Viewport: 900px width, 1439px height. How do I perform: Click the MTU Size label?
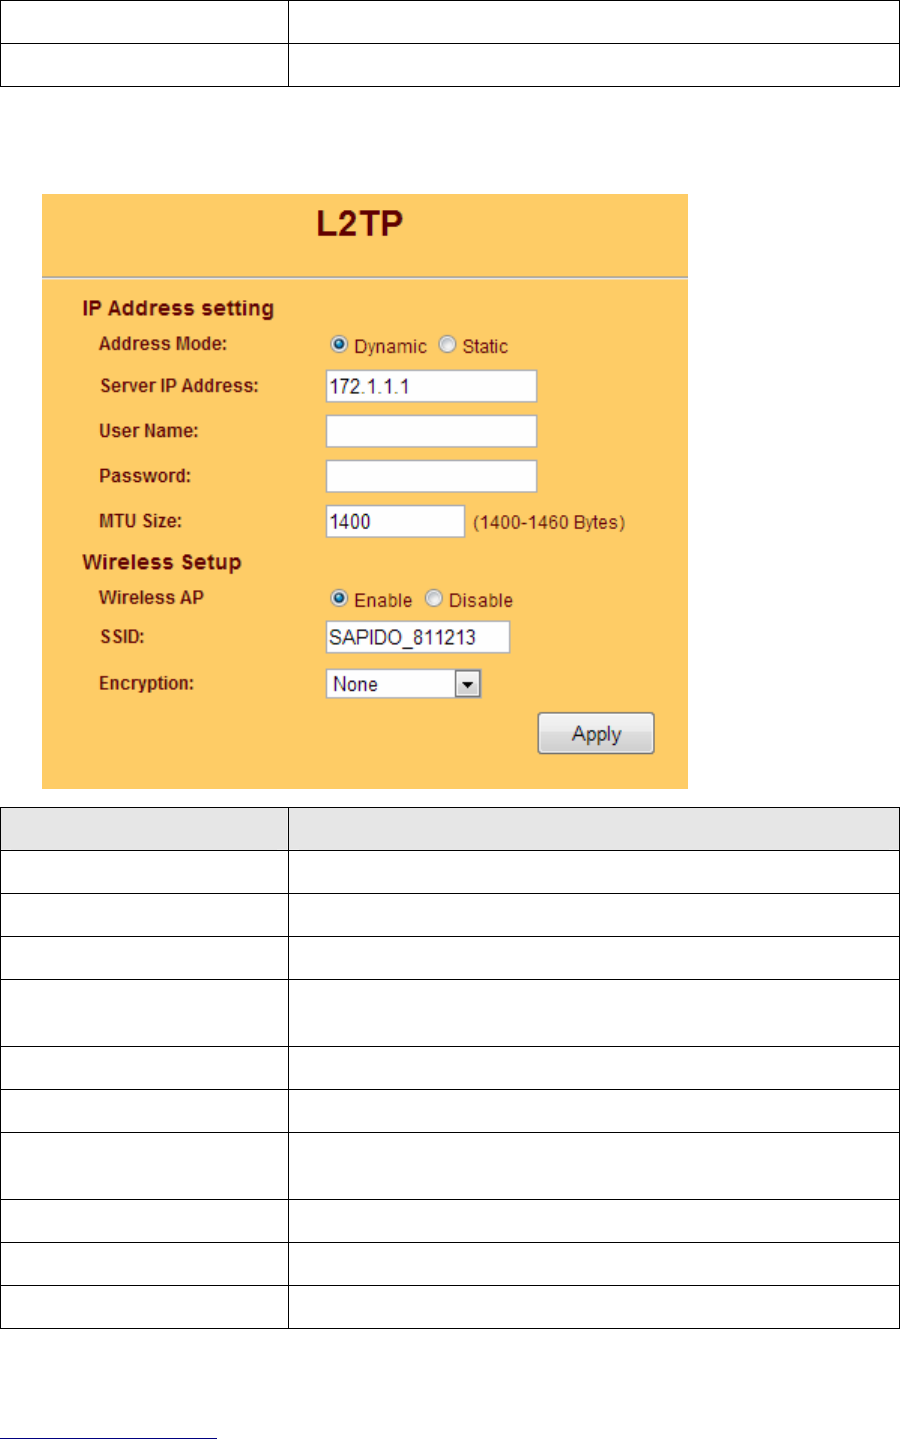coord(140,521)
